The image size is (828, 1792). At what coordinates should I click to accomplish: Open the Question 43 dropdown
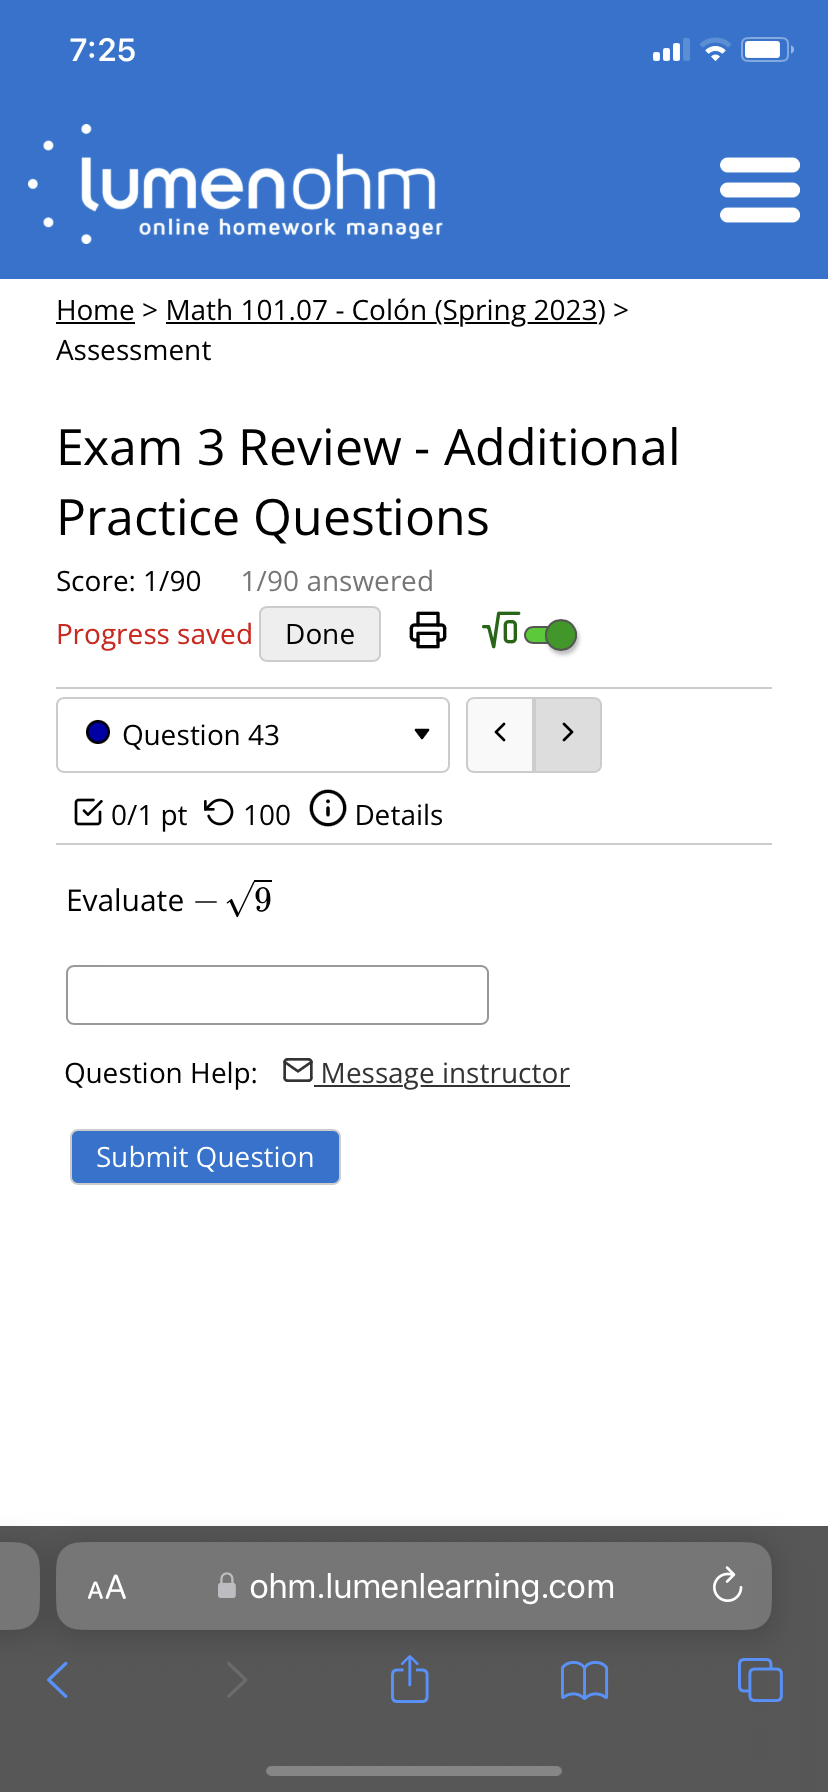pyautogui.click(x=252, y=734)
